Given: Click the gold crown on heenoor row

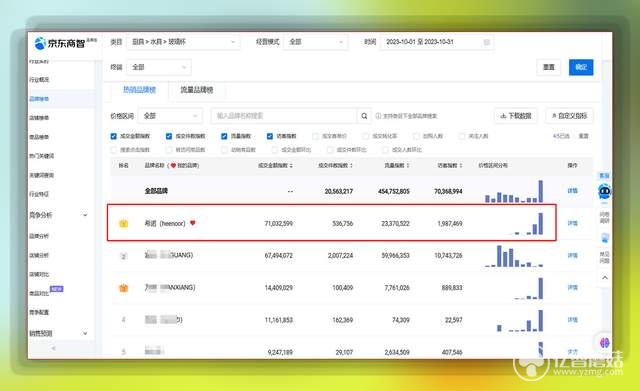Looking at the screenshot, I should click(x=123, y=223).
